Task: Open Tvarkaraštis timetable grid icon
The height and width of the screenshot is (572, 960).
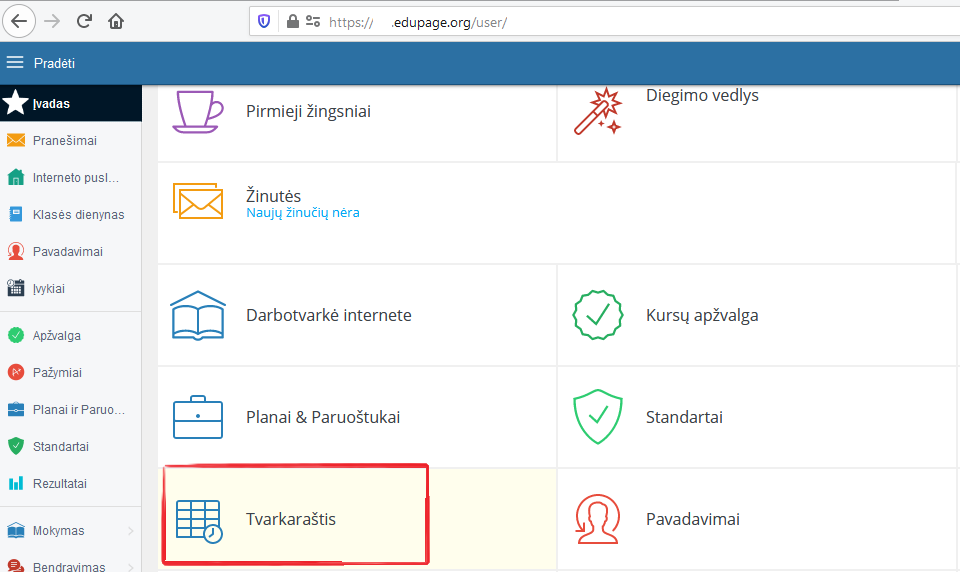Action: tap(199, 522)
